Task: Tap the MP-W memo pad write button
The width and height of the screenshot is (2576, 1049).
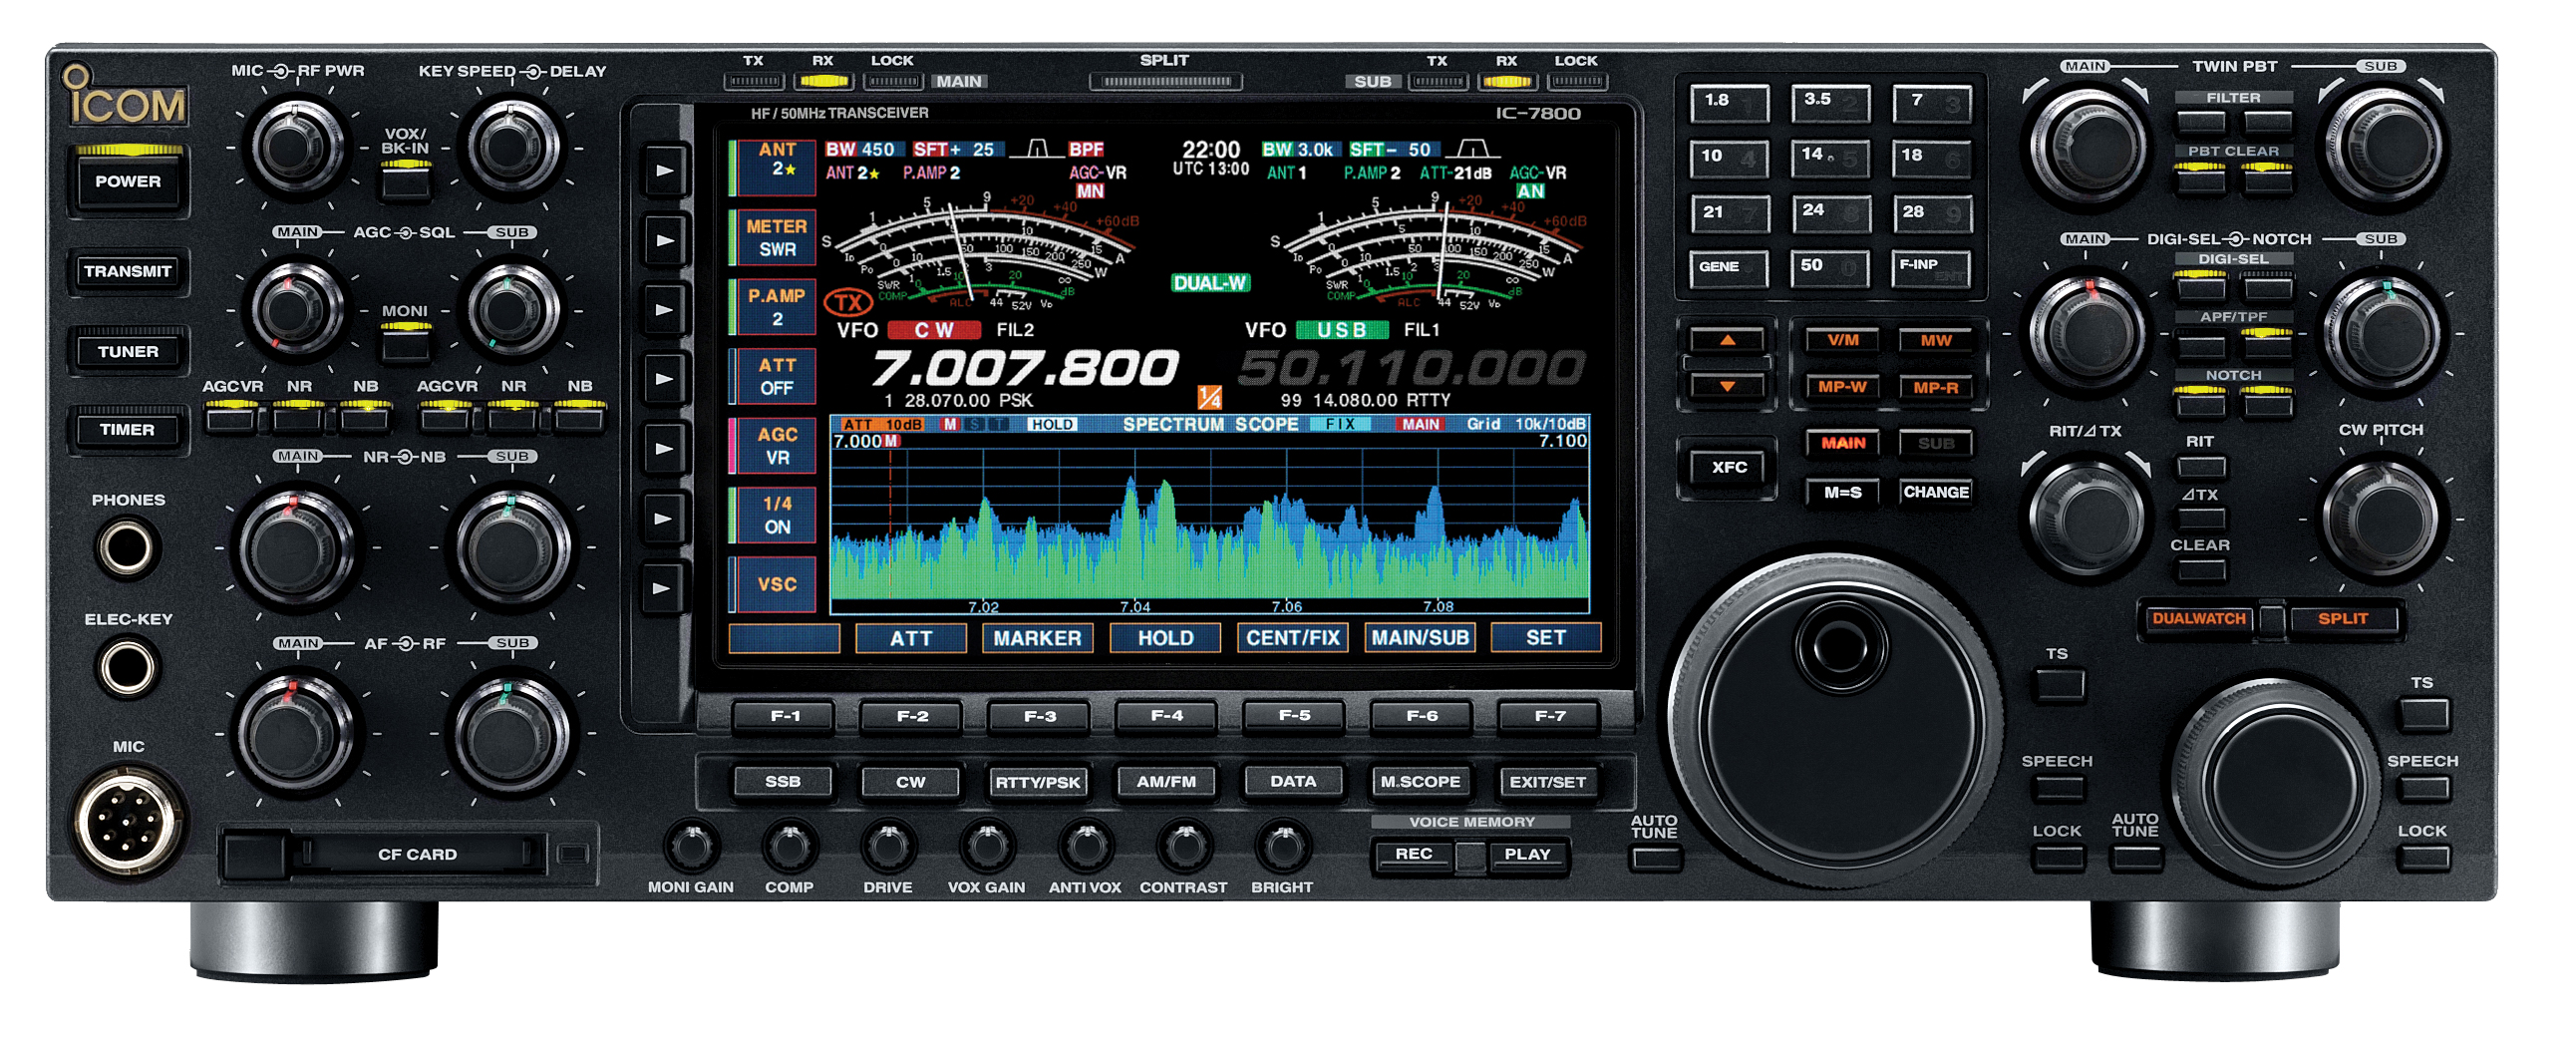Action: [x=1842, y=388]
